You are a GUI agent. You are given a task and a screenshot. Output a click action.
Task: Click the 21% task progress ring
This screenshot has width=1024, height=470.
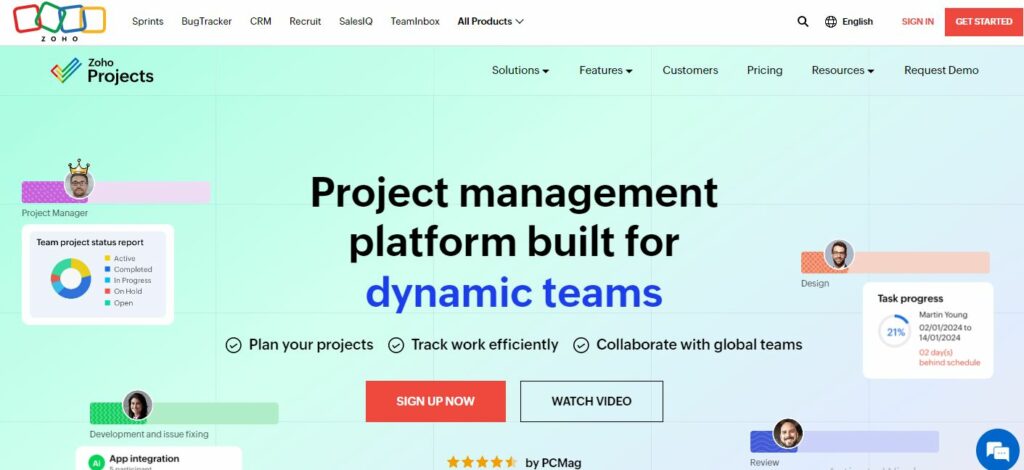pyautogui.click(x=895, y=332)
